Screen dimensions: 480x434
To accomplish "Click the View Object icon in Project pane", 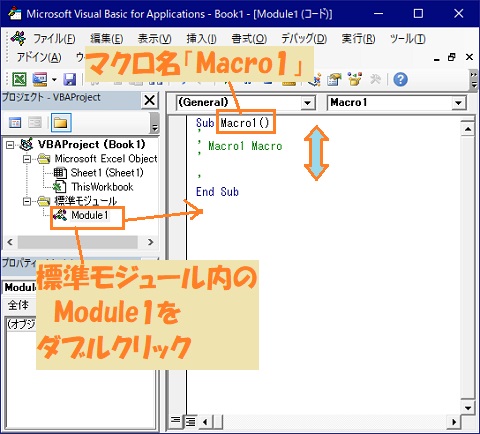I will 35,122.
